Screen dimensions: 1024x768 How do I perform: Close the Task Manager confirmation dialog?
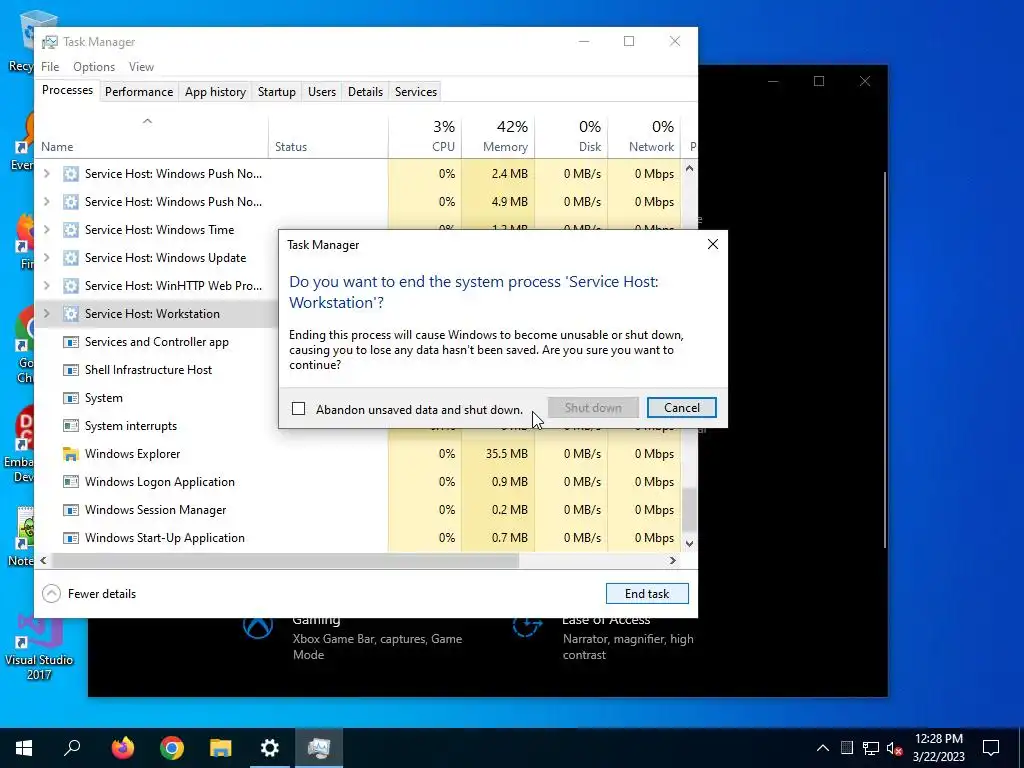(x=712, y=244)
